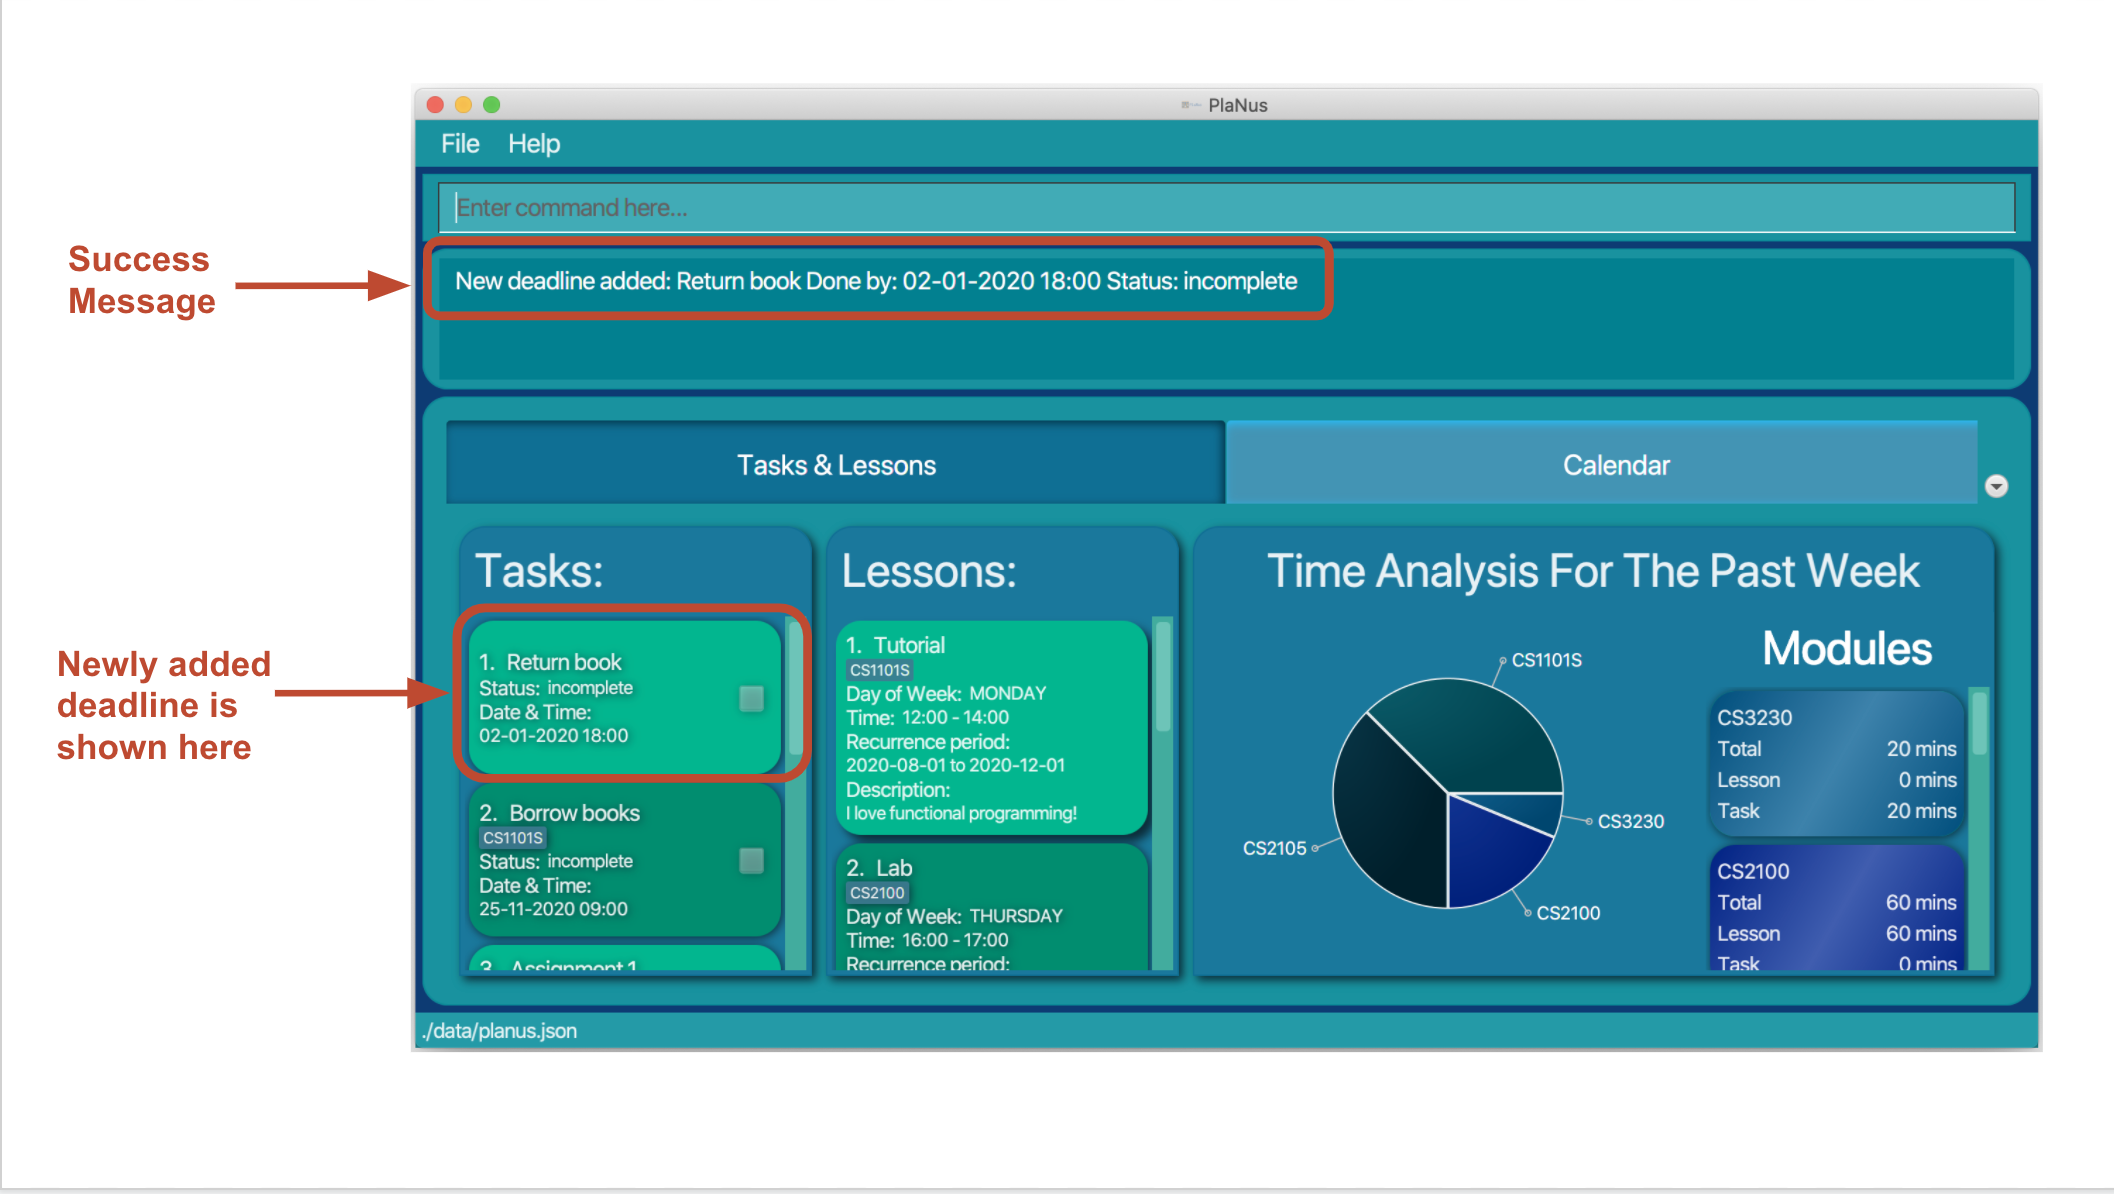Image resolution: width=2114 pixels, height=1194 pixels.
Task: Click the ./data/planus.json status bar path
Action: point(499,1031)
